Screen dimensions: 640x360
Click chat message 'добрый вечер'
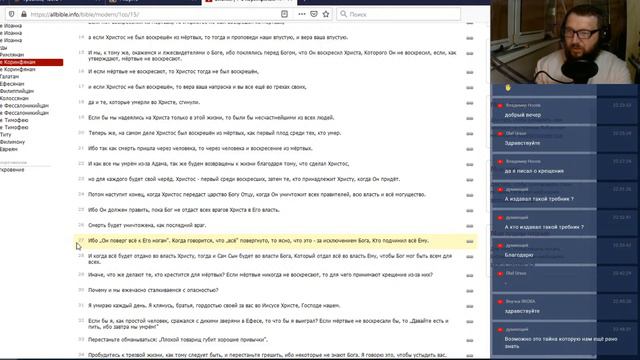[522, 115]
